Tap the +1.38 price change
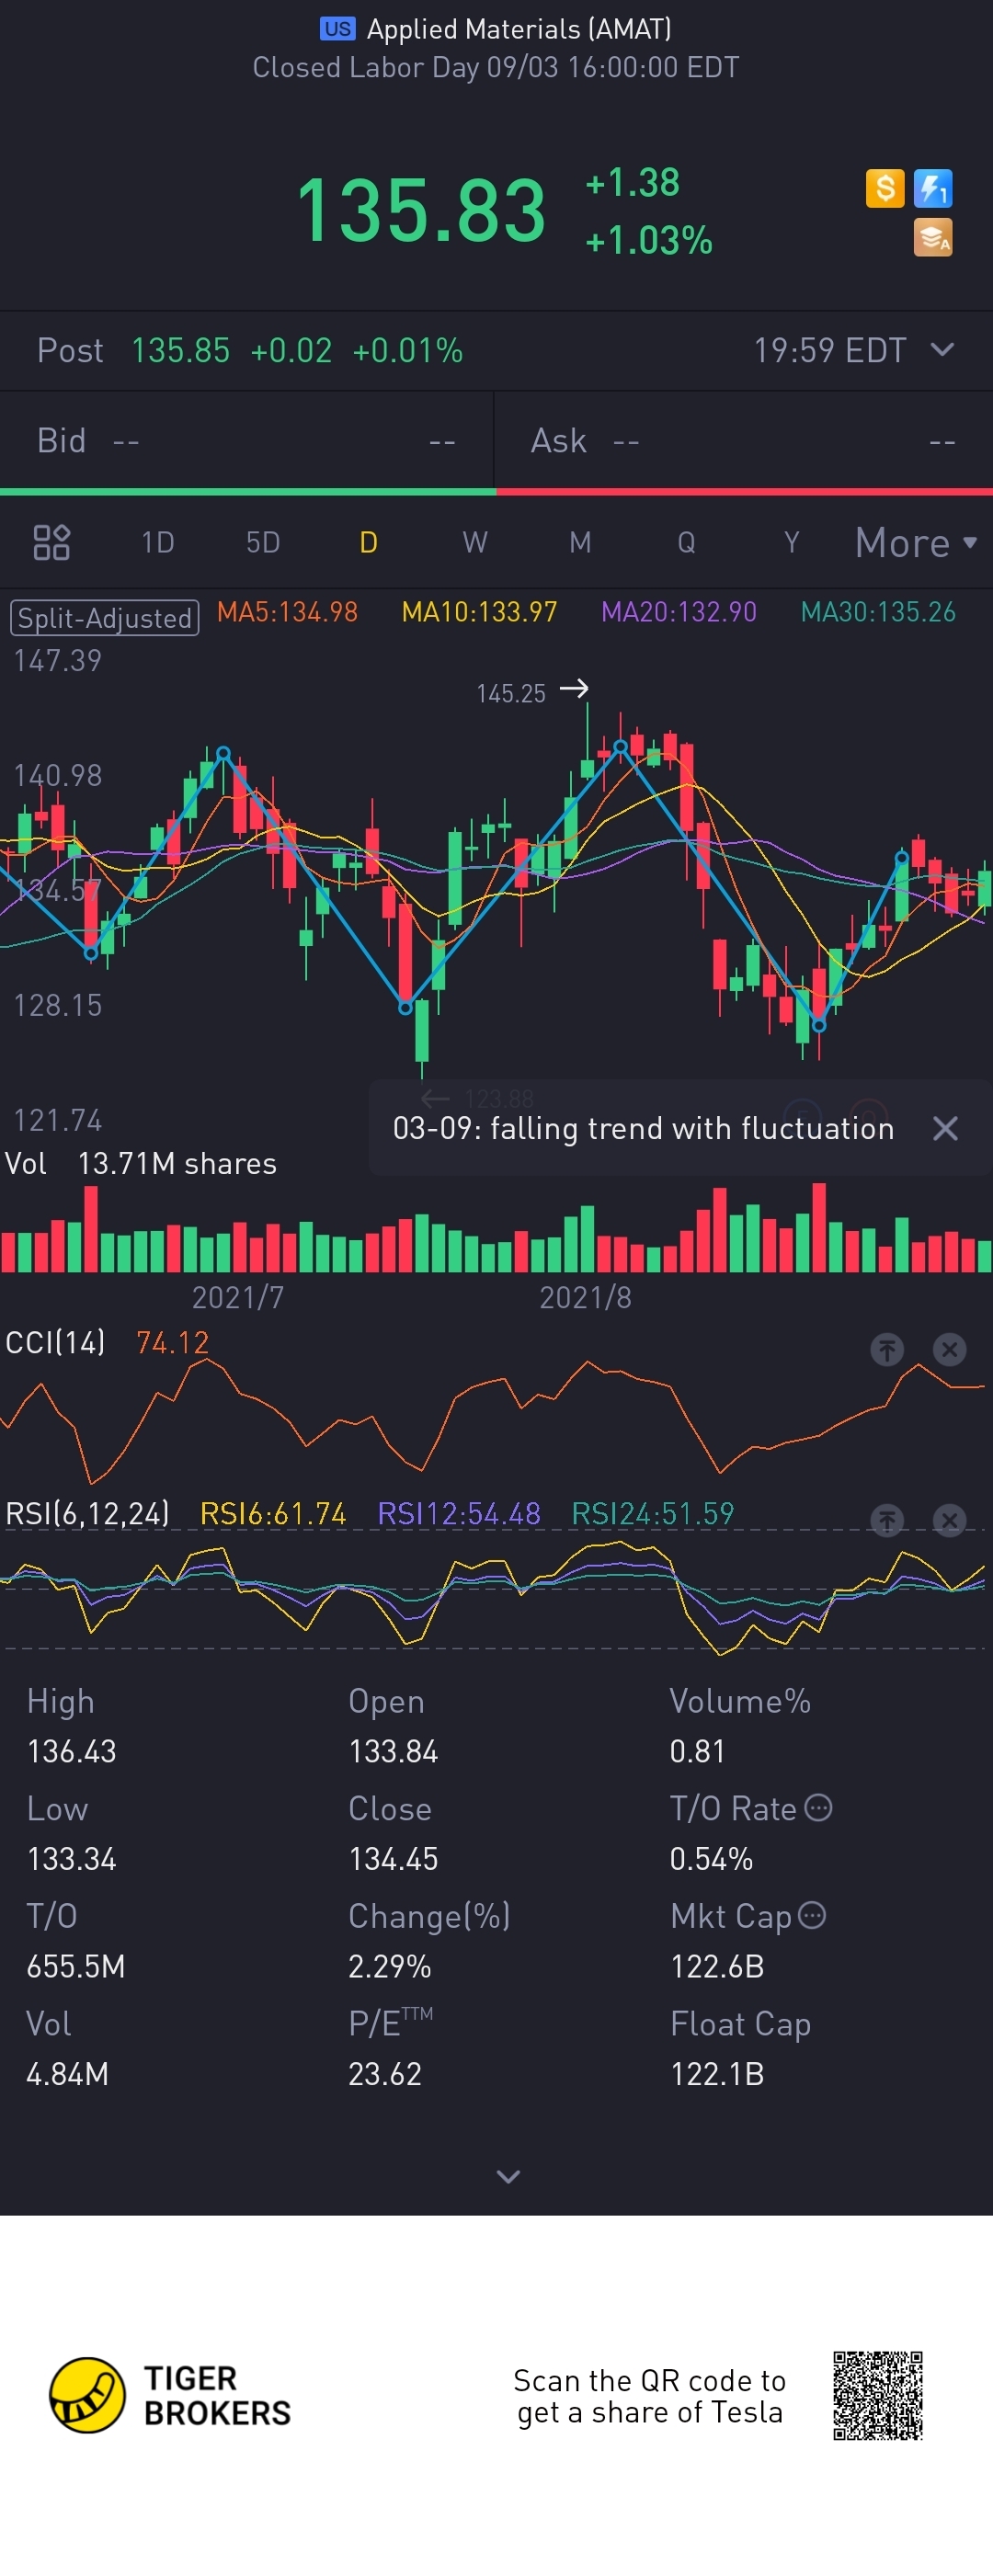The height and width of the screenshot is (2576, 993). tap(632, 182)
